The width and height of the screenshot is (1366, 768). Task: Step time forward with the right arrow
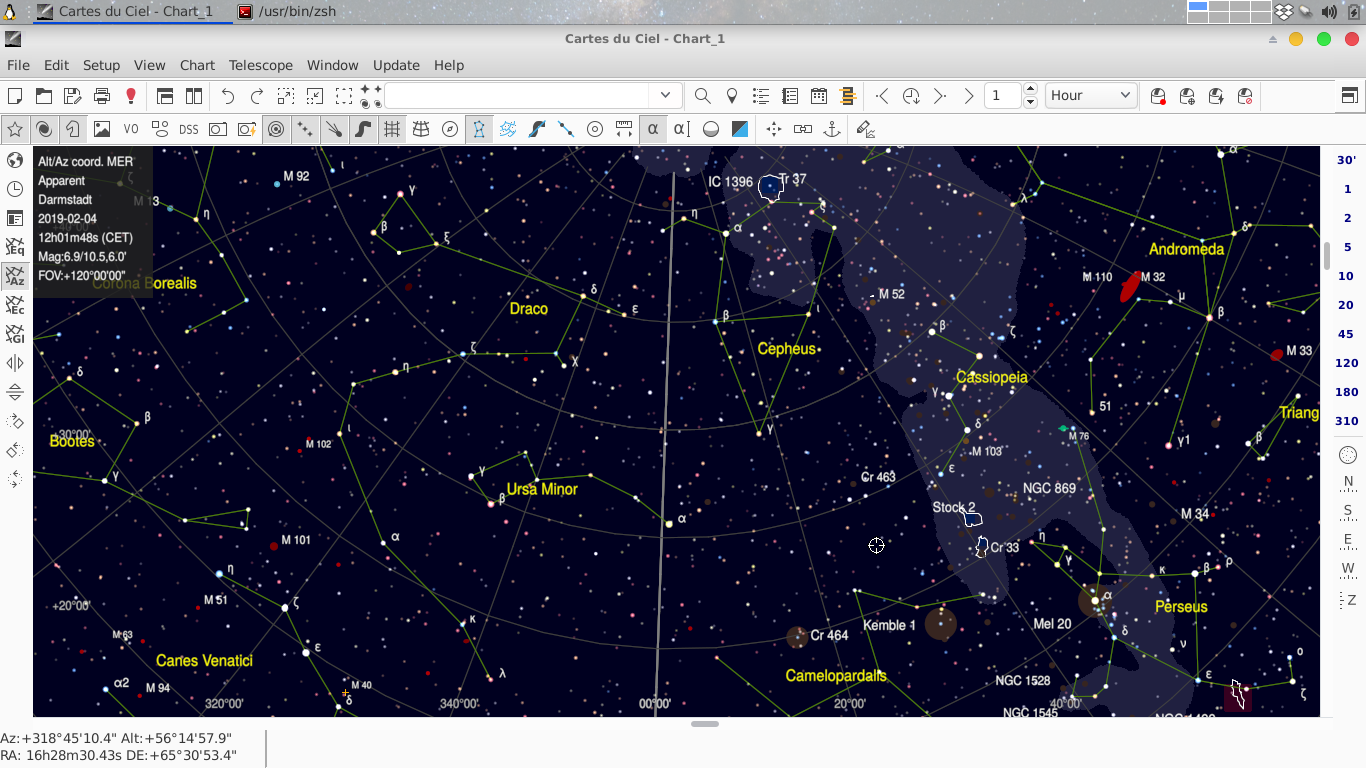pos(940,96)
